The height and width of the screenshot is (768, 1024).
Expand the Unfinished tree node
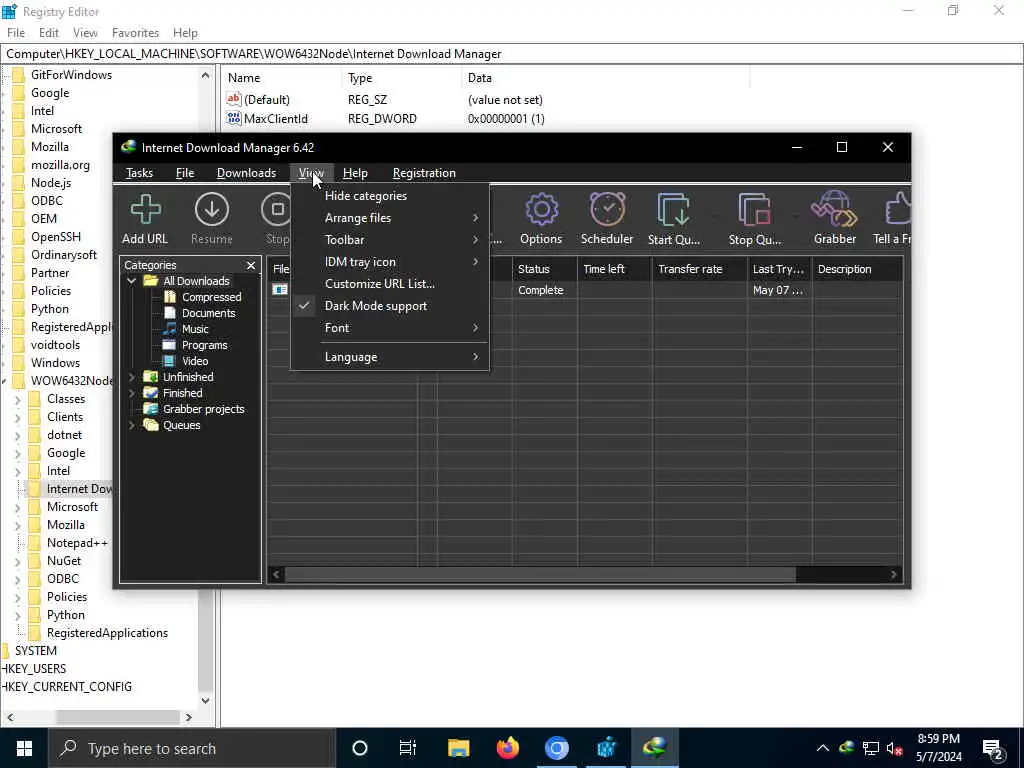tap(132, 377)
